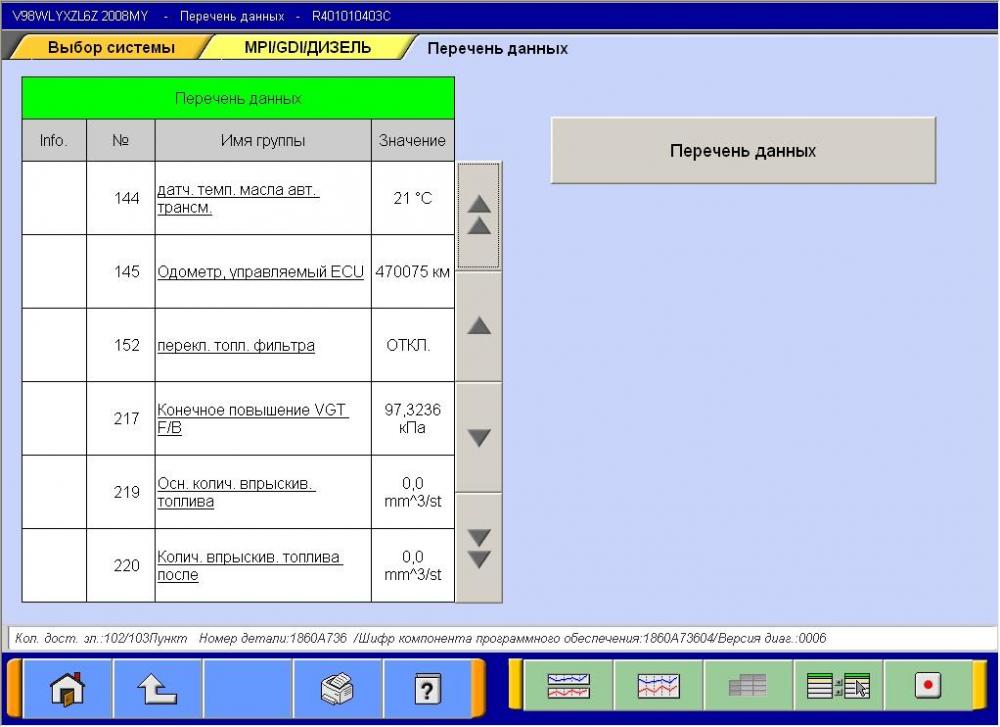Click the Имя группы column header
This screenshot has height=727, width=1000.
point(263,140)
